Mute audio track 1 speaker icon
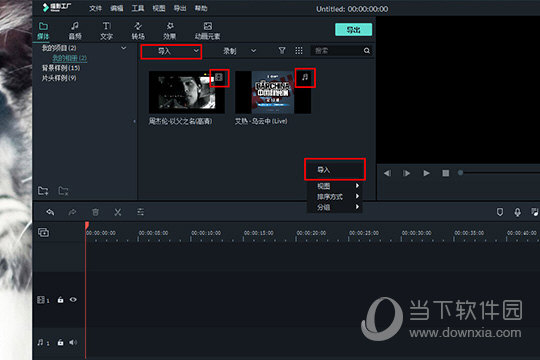The width and height of the screenshot is (540, 360). coord(73,342)
